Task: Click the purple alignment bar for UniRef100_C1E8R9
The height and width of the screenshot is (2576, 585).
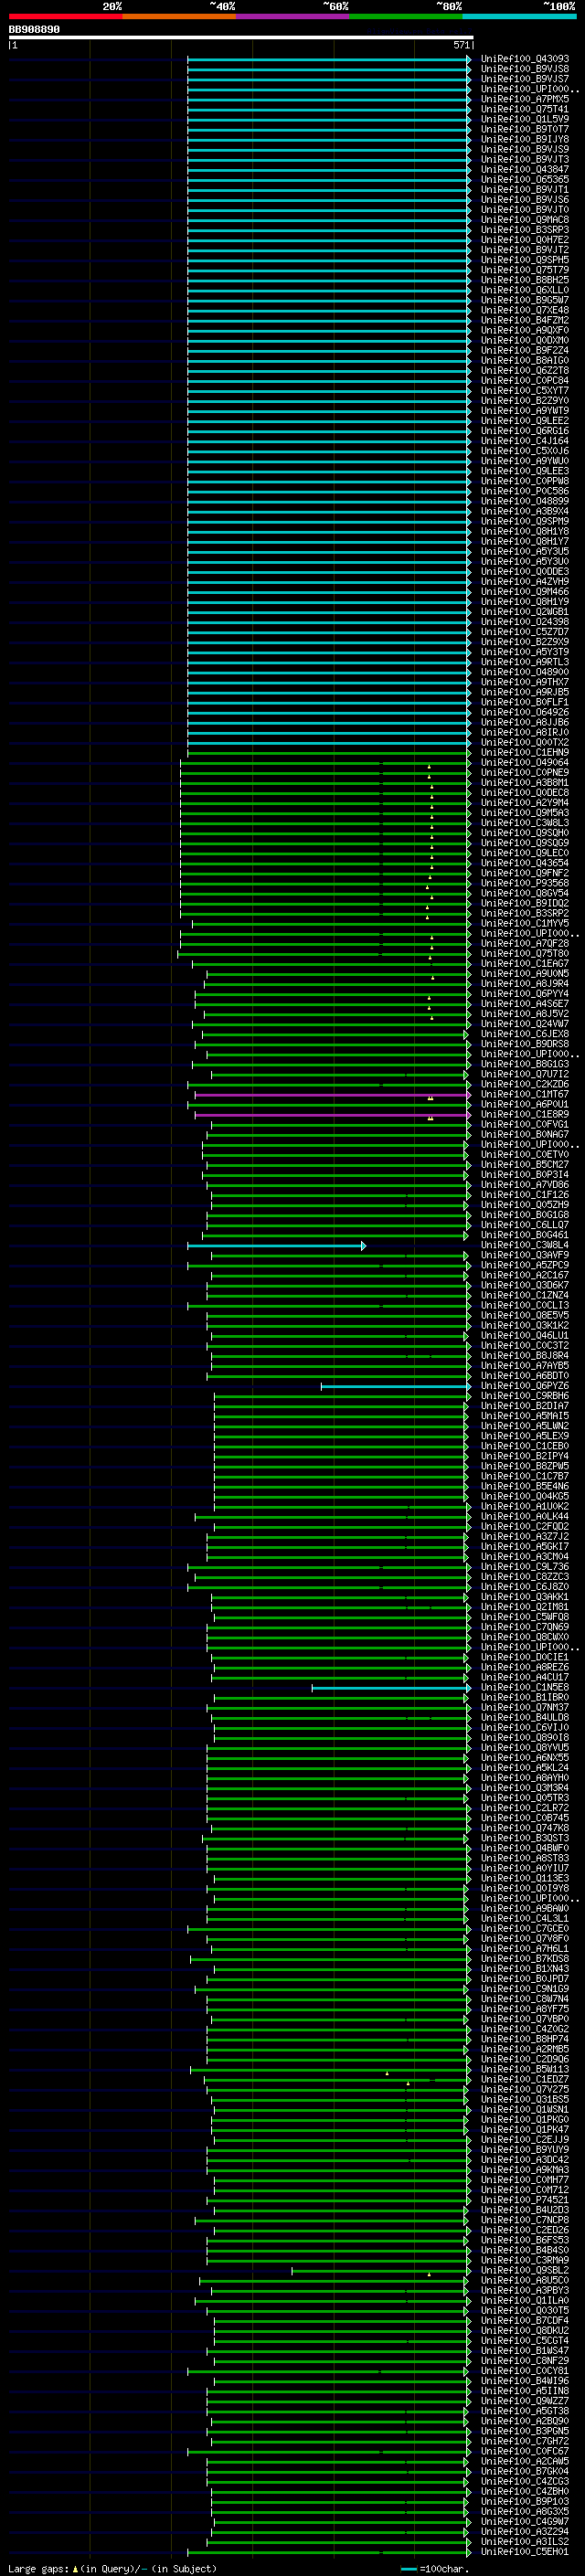Action: (x=332, y=1115)
